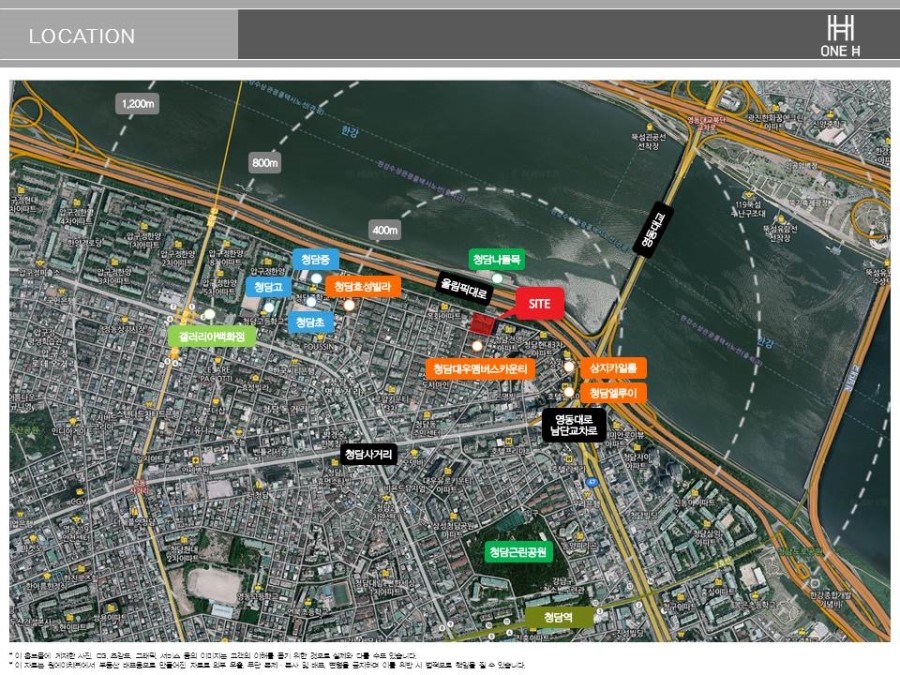This screenshot has width=900, height=675.
Task: Click the 청담효성빌라 orange label
Action: coord(363,286)
